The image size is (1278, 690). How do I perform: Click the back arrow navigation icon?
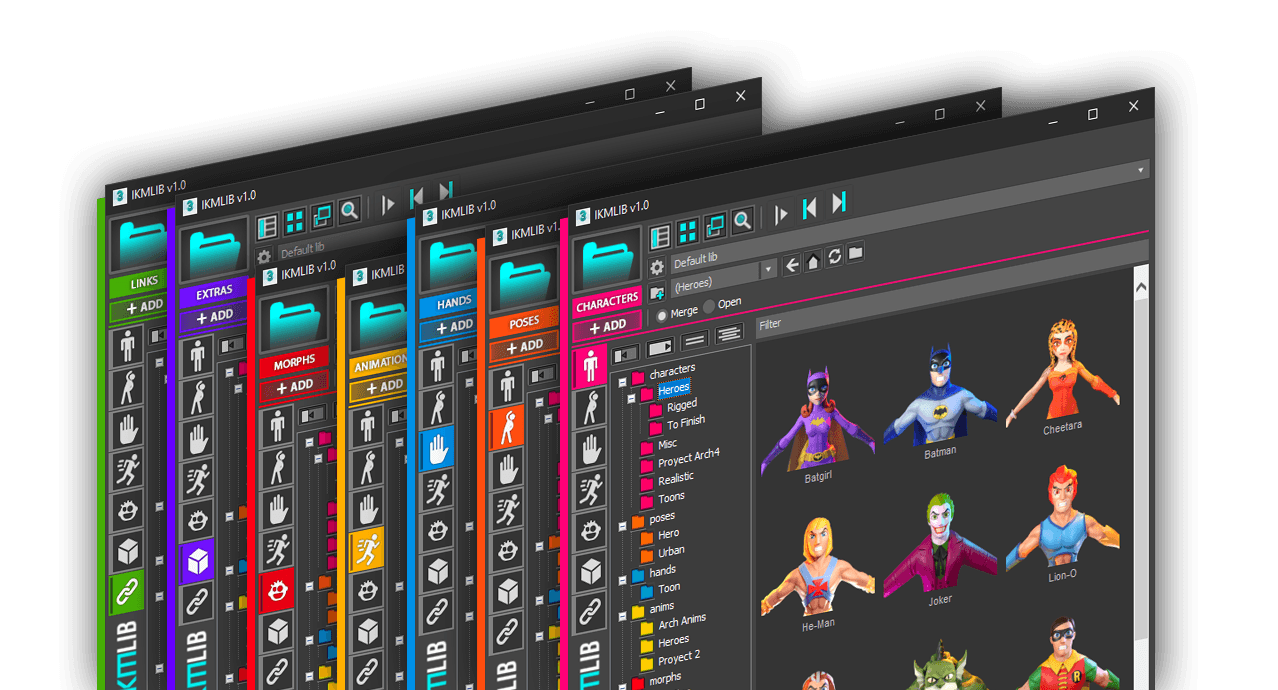(x=792, y=265)
